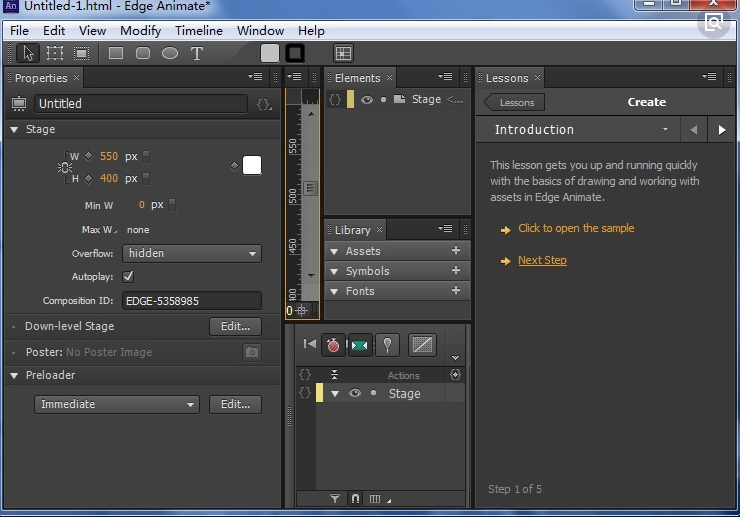Click the go to start playback button
Screen dimensions: 740x517
310,344
